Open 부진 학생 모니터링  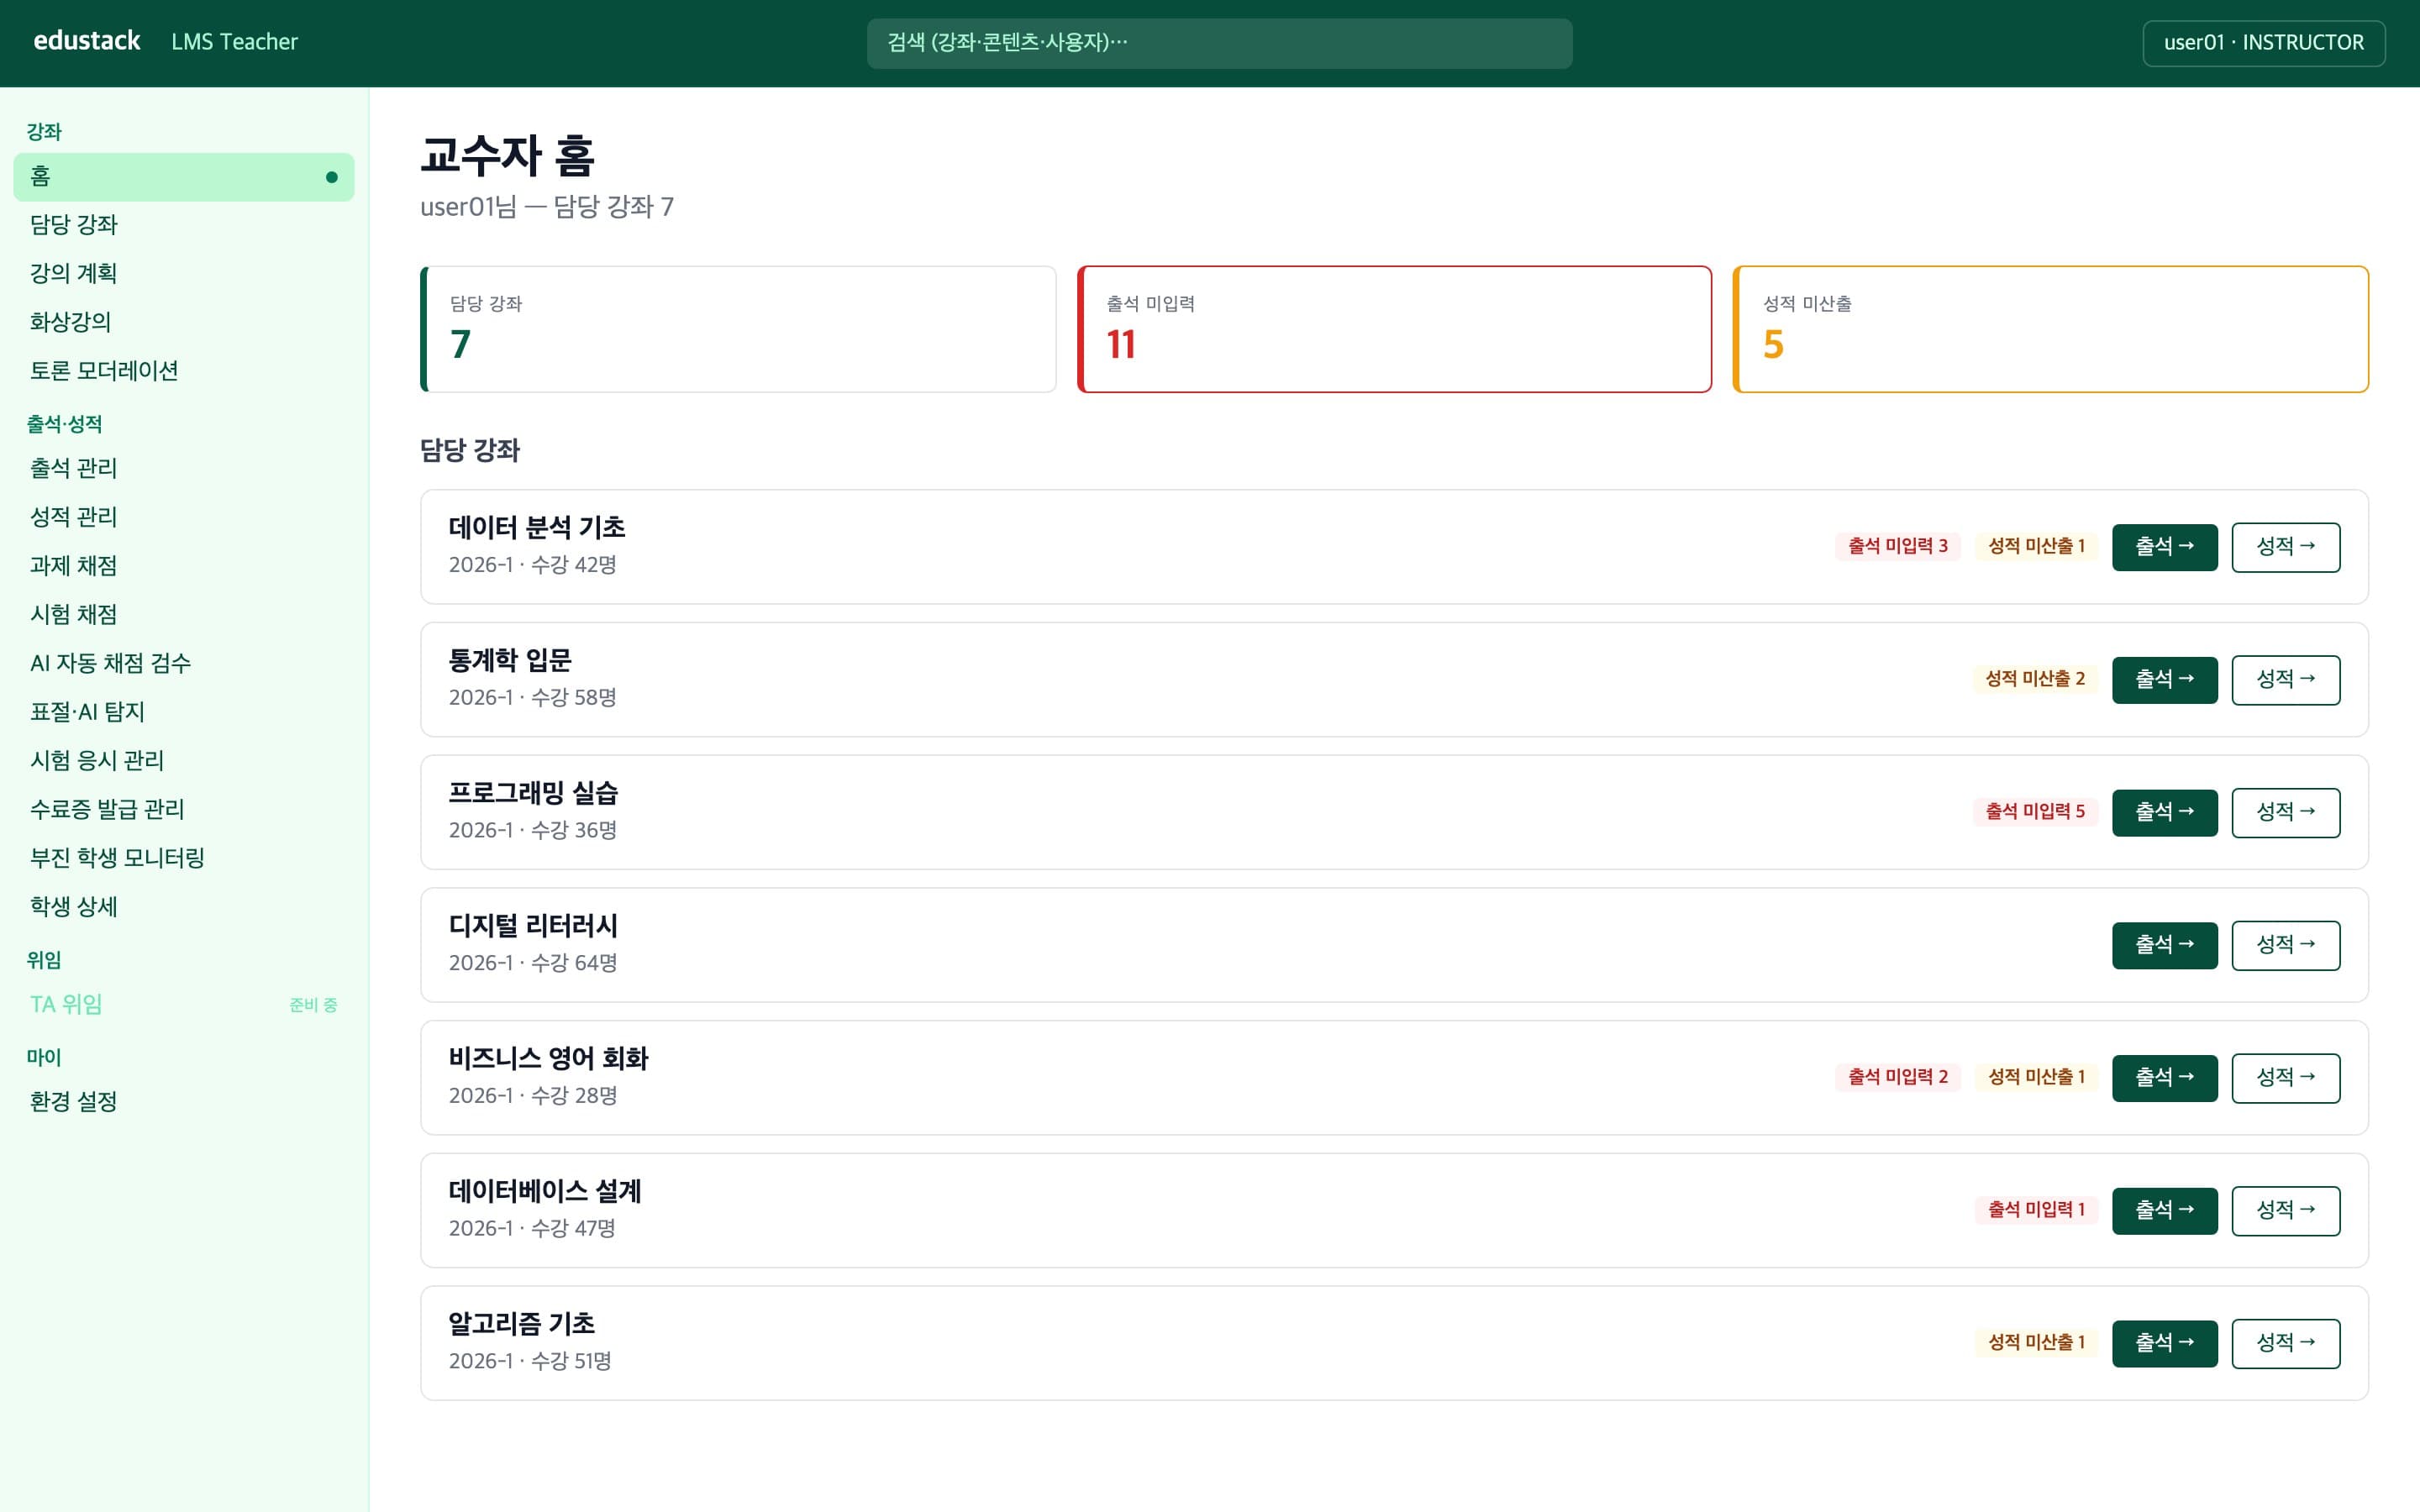click(184, 858)
